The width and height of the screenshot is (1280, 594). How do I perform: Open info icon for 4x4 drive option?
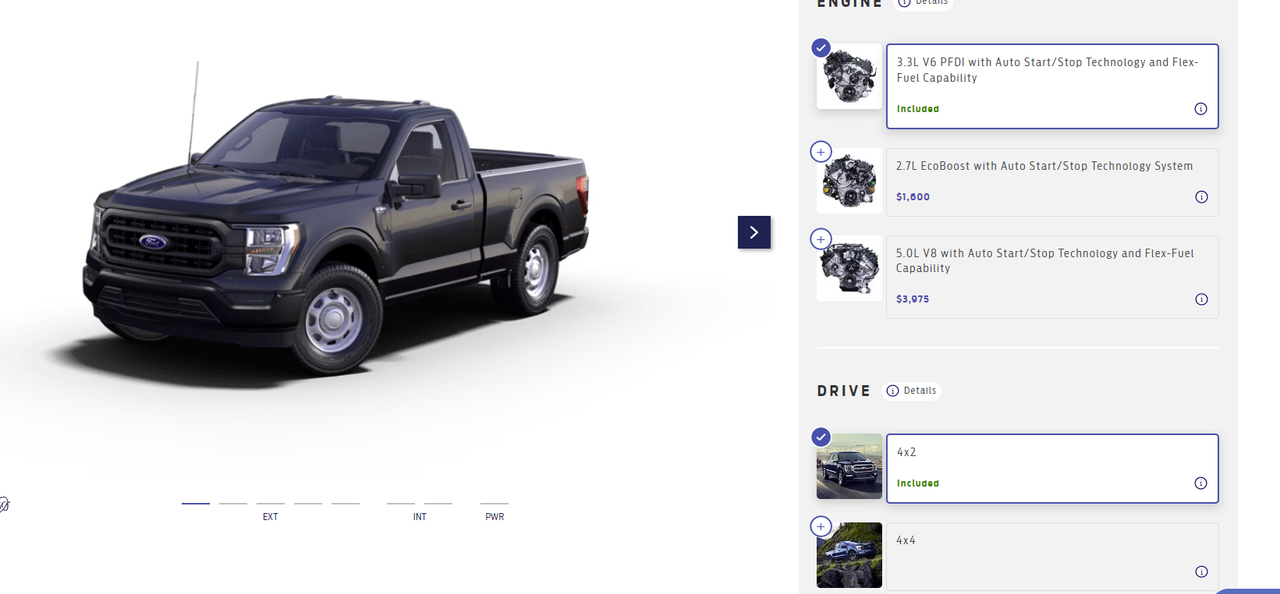[x=1201, y=572]
